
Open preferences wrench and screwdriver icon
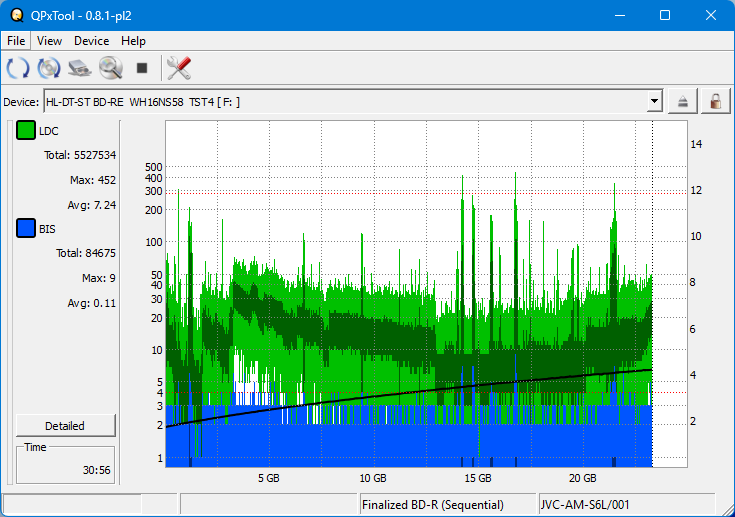coord(179,68)
